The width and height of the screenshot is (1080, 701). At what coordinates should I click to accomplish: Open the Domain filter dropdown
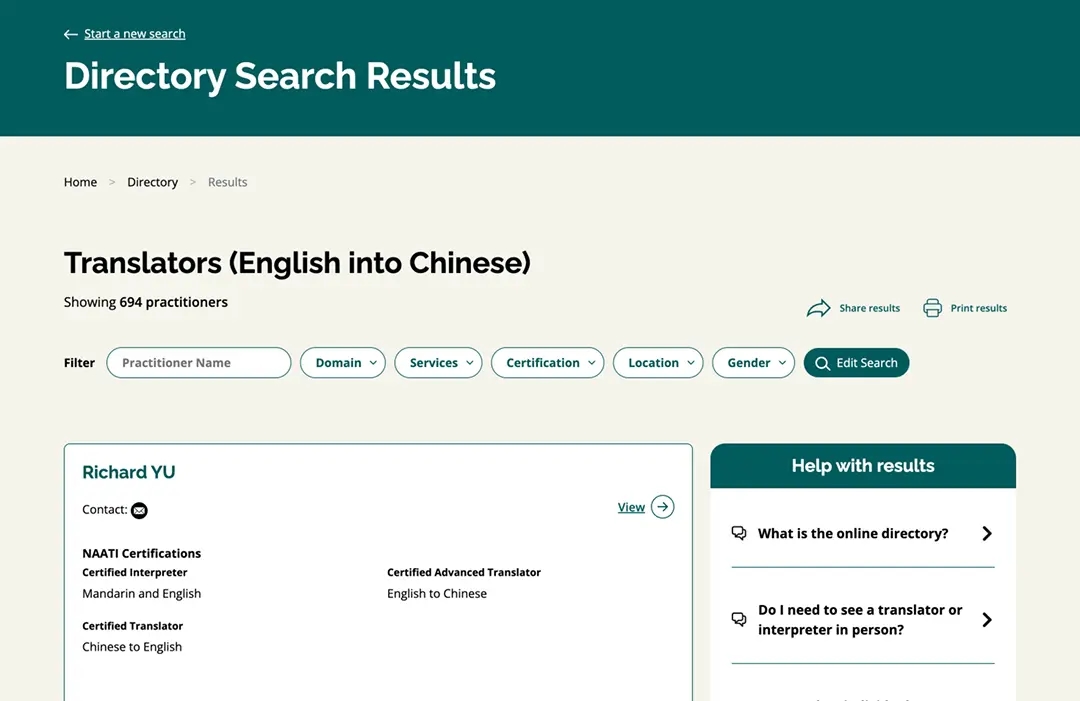click(x=343, y=363)
